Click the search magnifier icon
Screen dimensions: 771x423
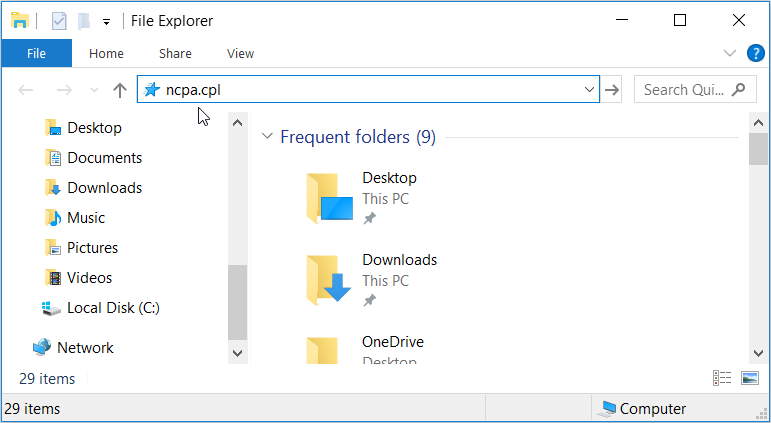pyautogui.click(x=739, y=90)
